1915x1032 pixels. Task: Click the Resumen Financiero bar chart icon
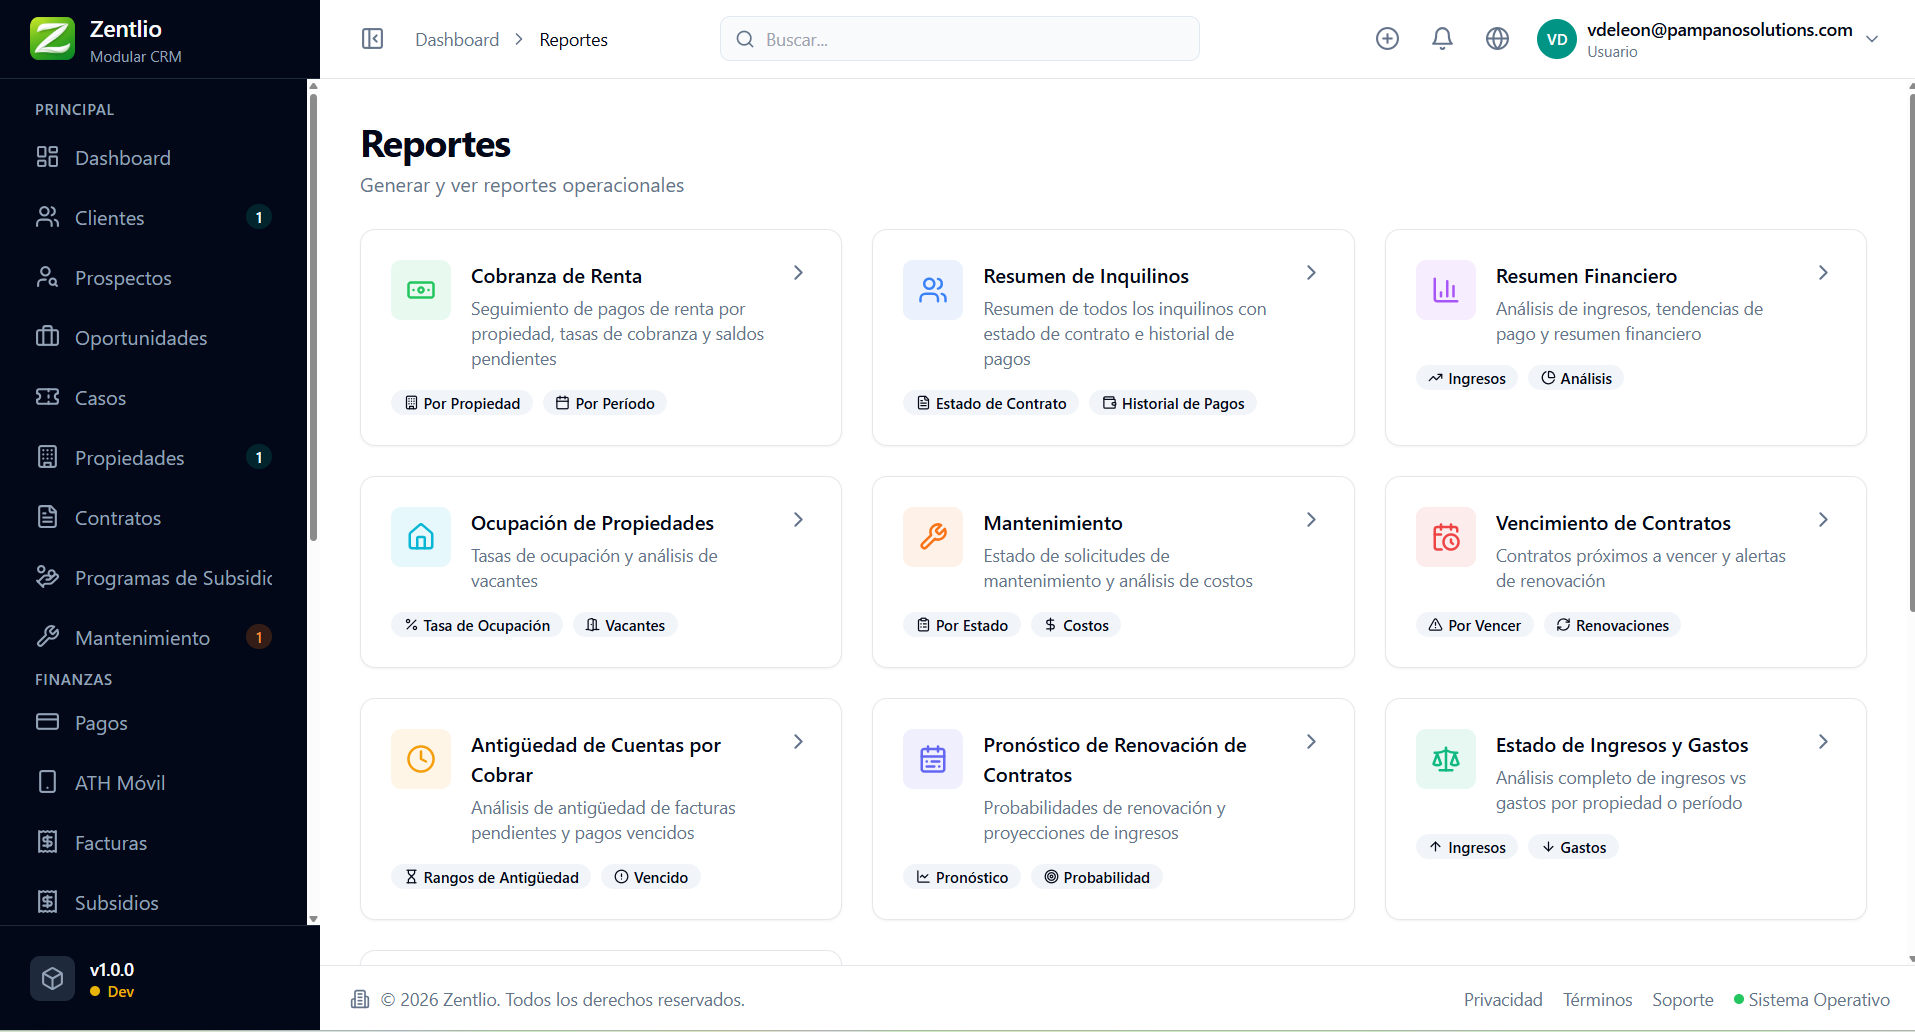pyautogui.click(x=1445, y=290)
